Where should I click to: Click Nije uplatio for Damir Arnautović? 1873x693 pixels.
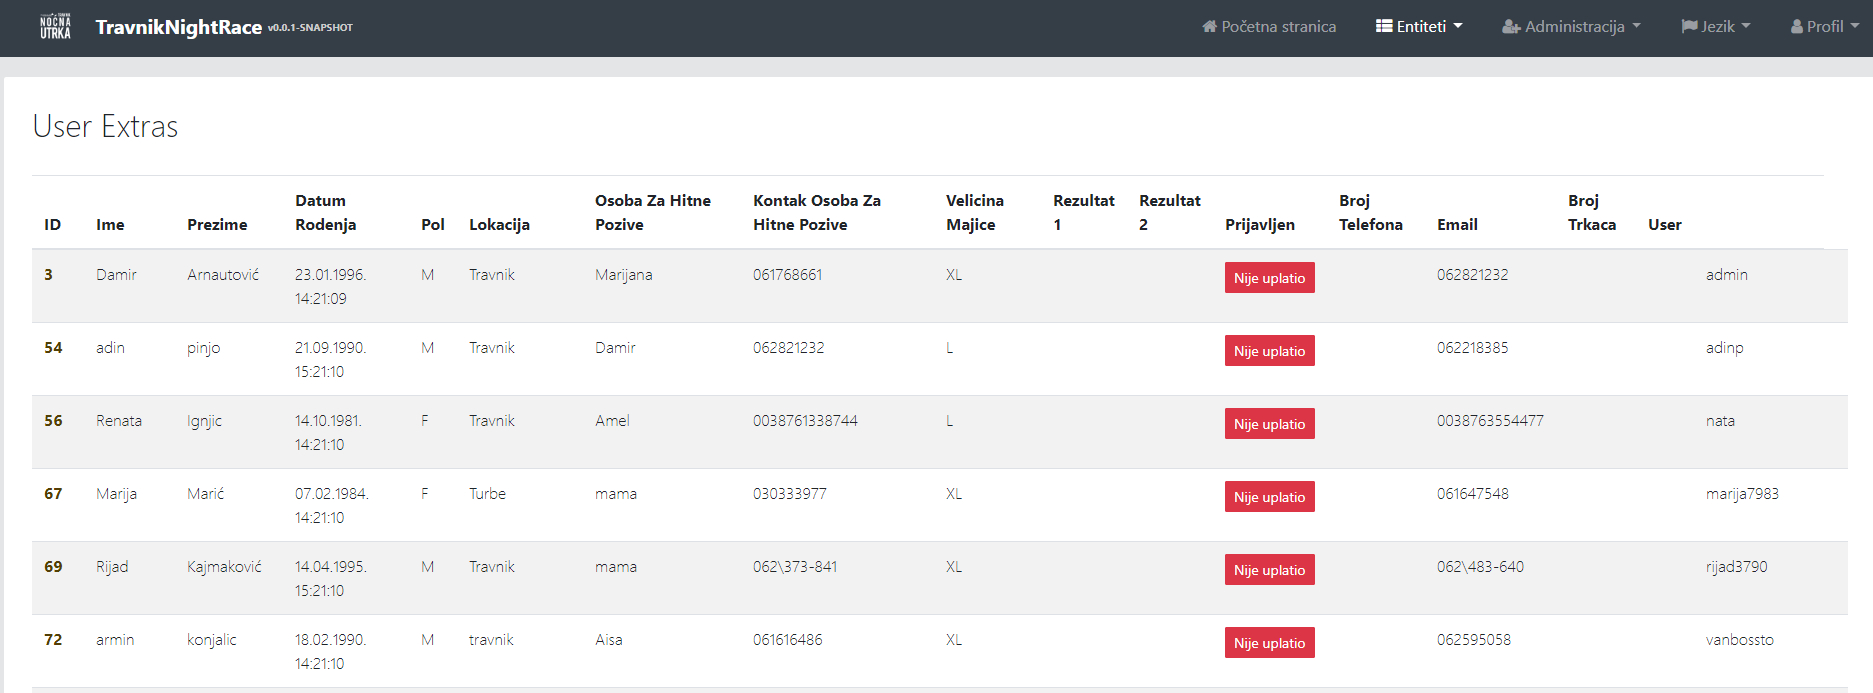coord(1269,278)
